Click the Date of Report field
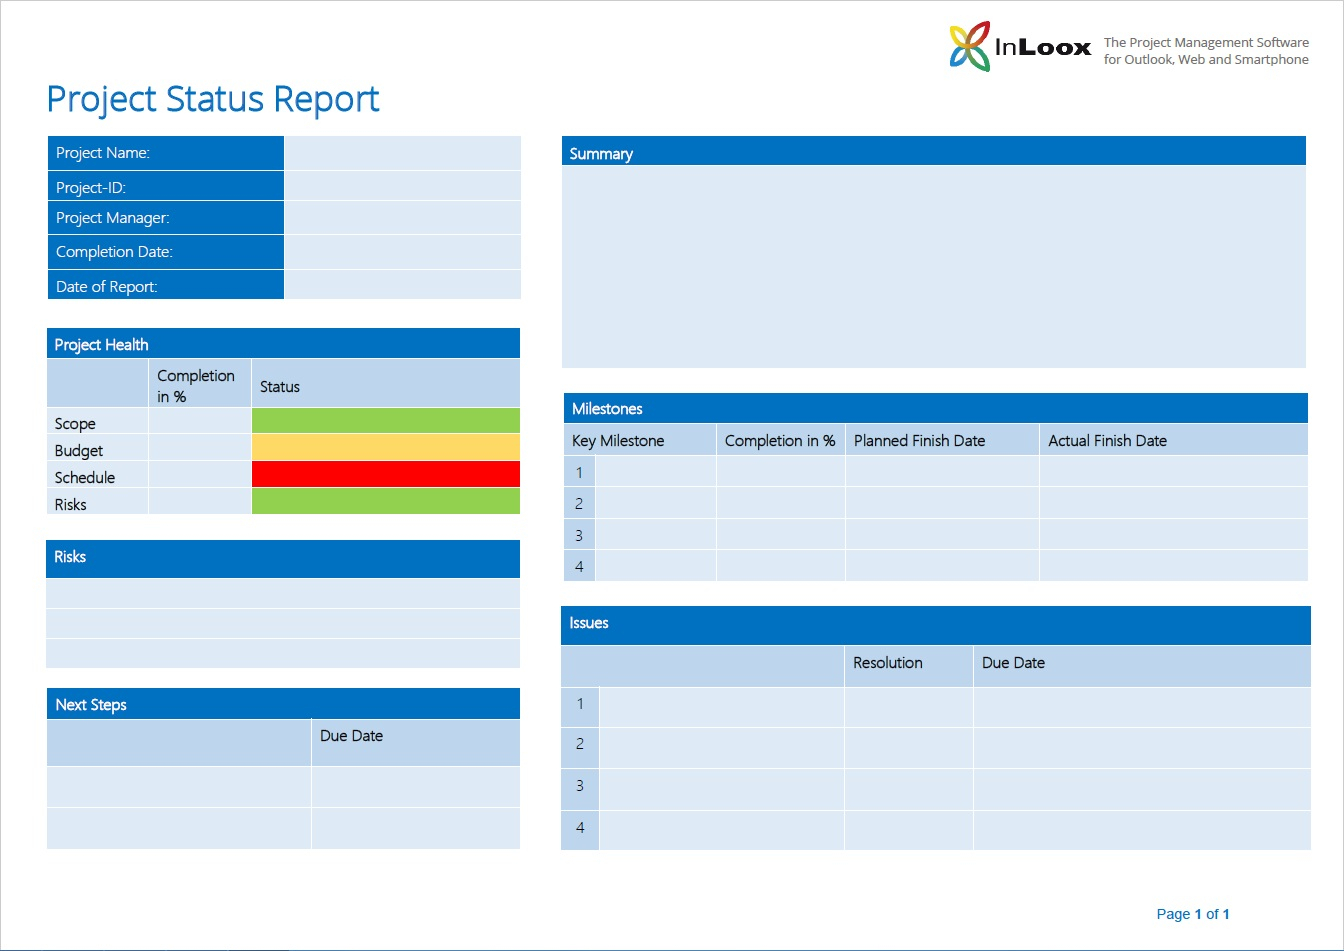The height and width of the screenshot is (951, 1344). pos(402,286)
